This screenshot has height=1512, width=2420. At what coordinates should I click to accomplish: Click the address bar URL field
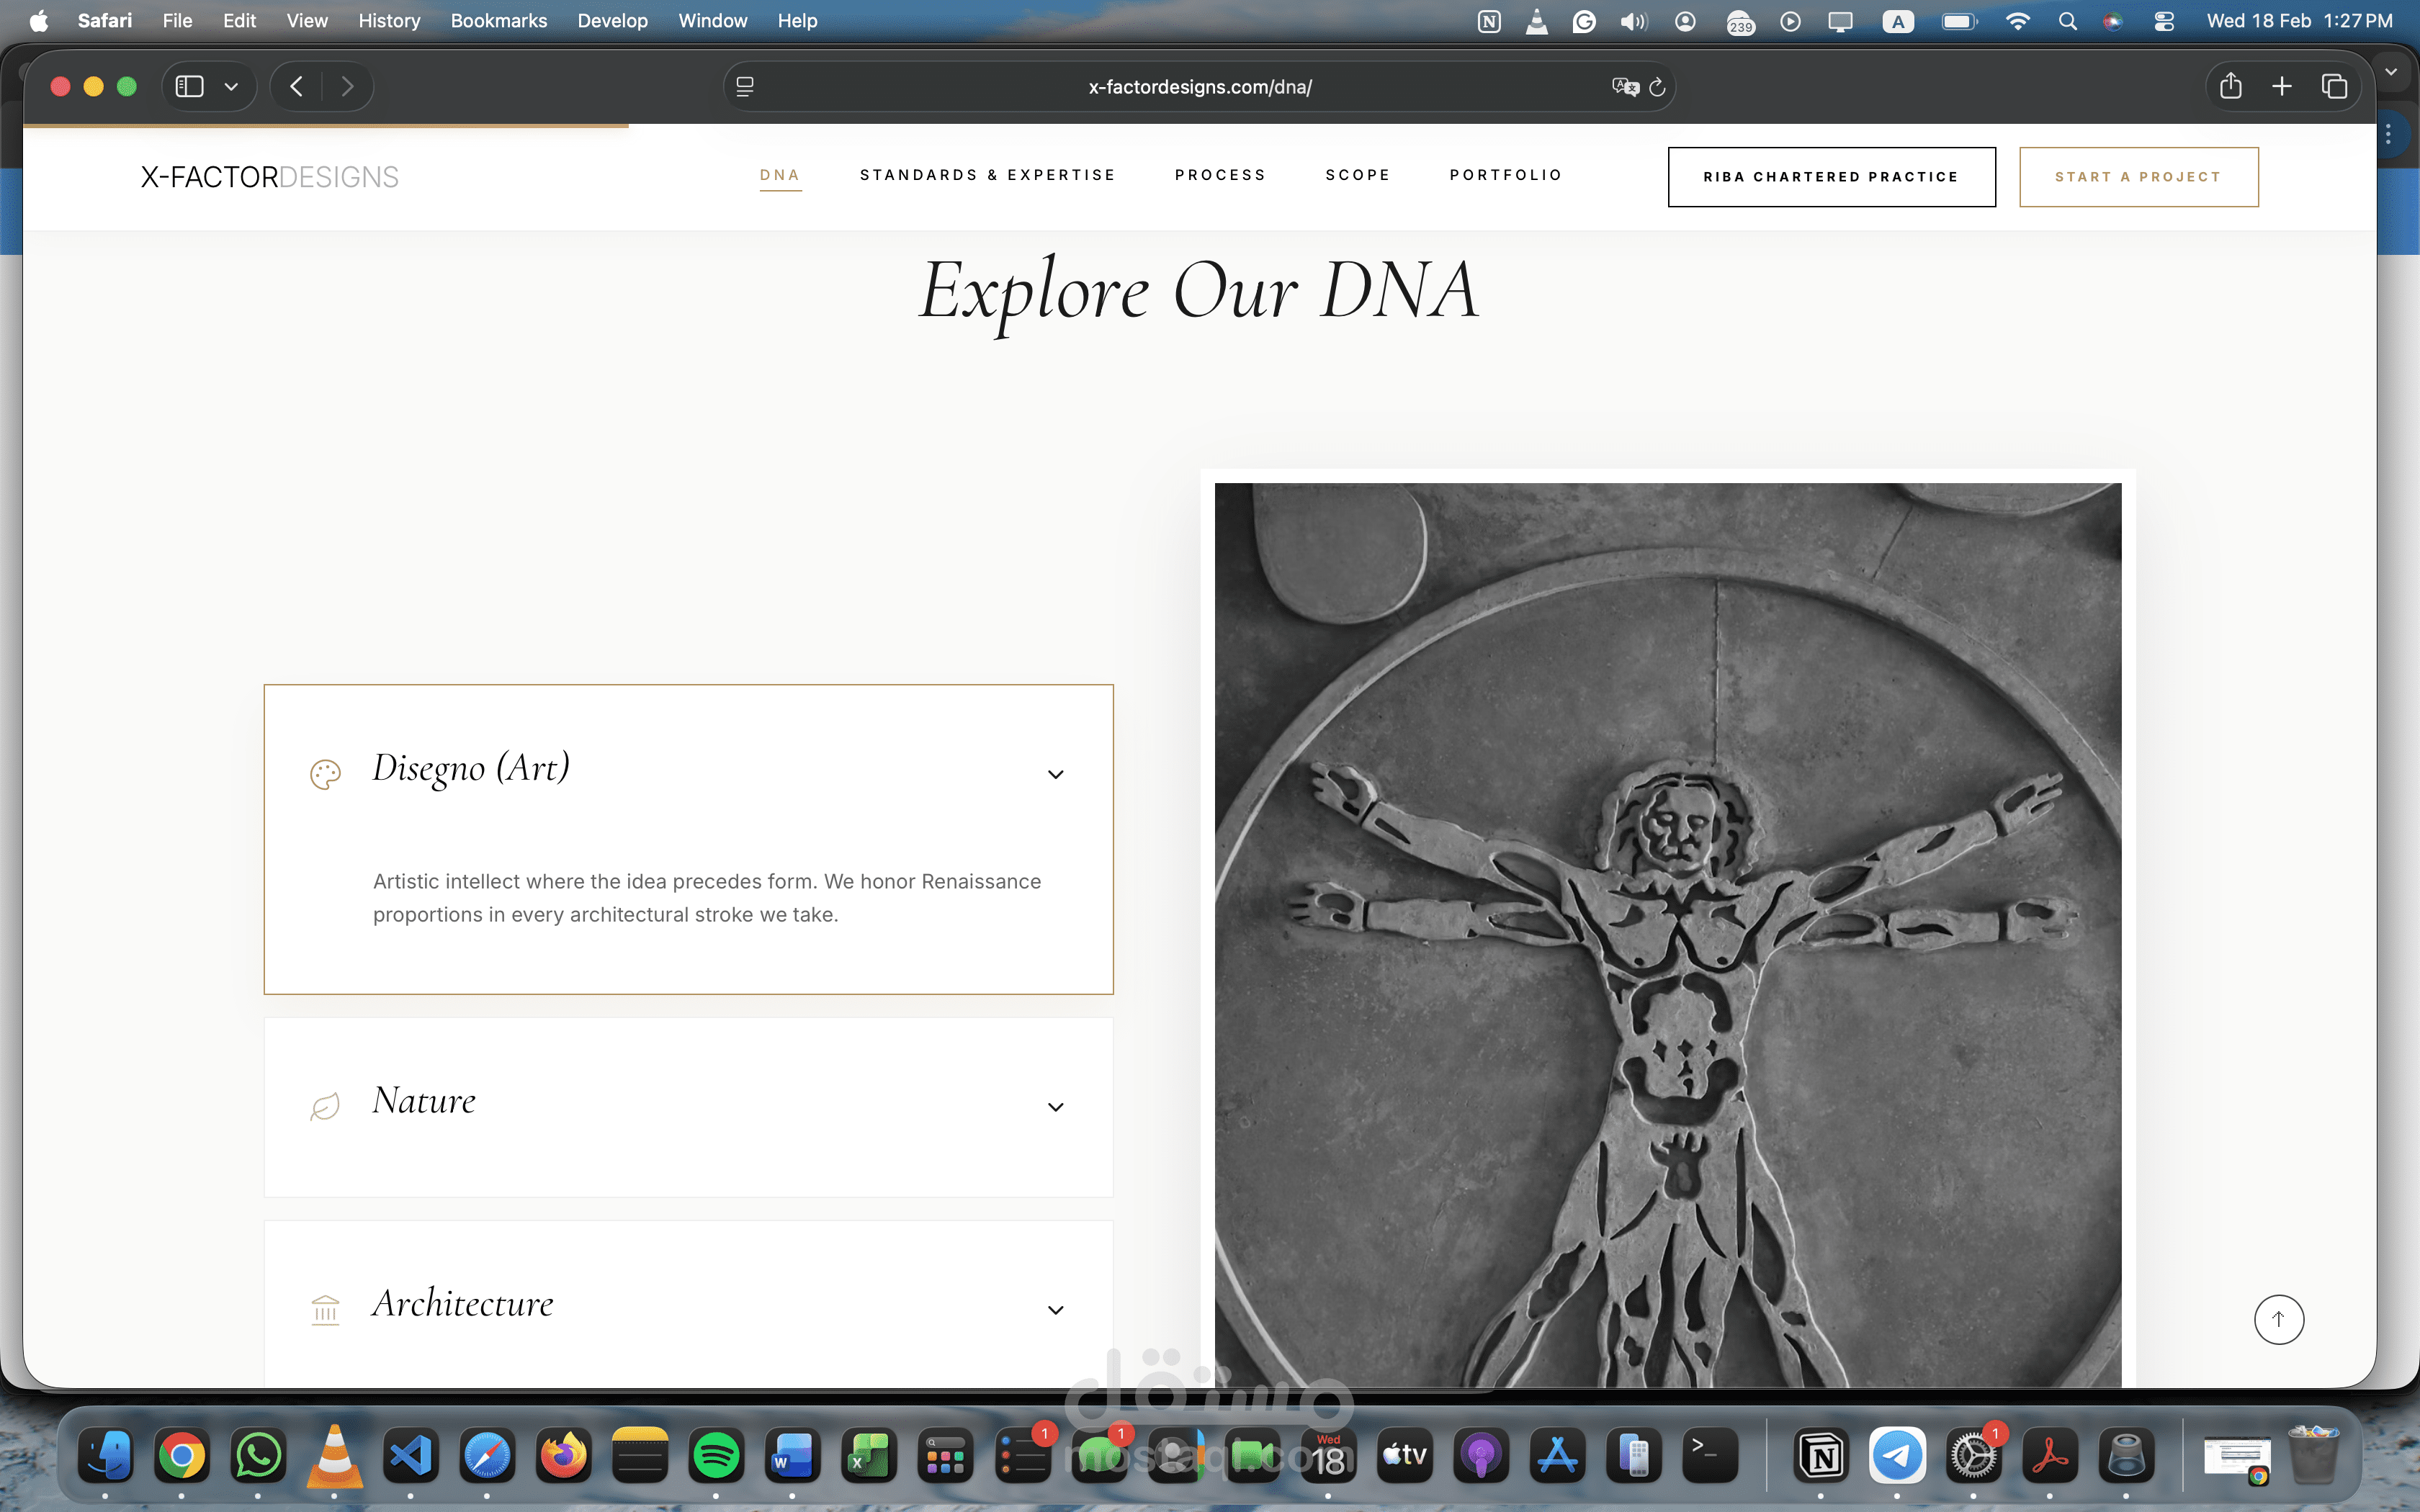1199,87
